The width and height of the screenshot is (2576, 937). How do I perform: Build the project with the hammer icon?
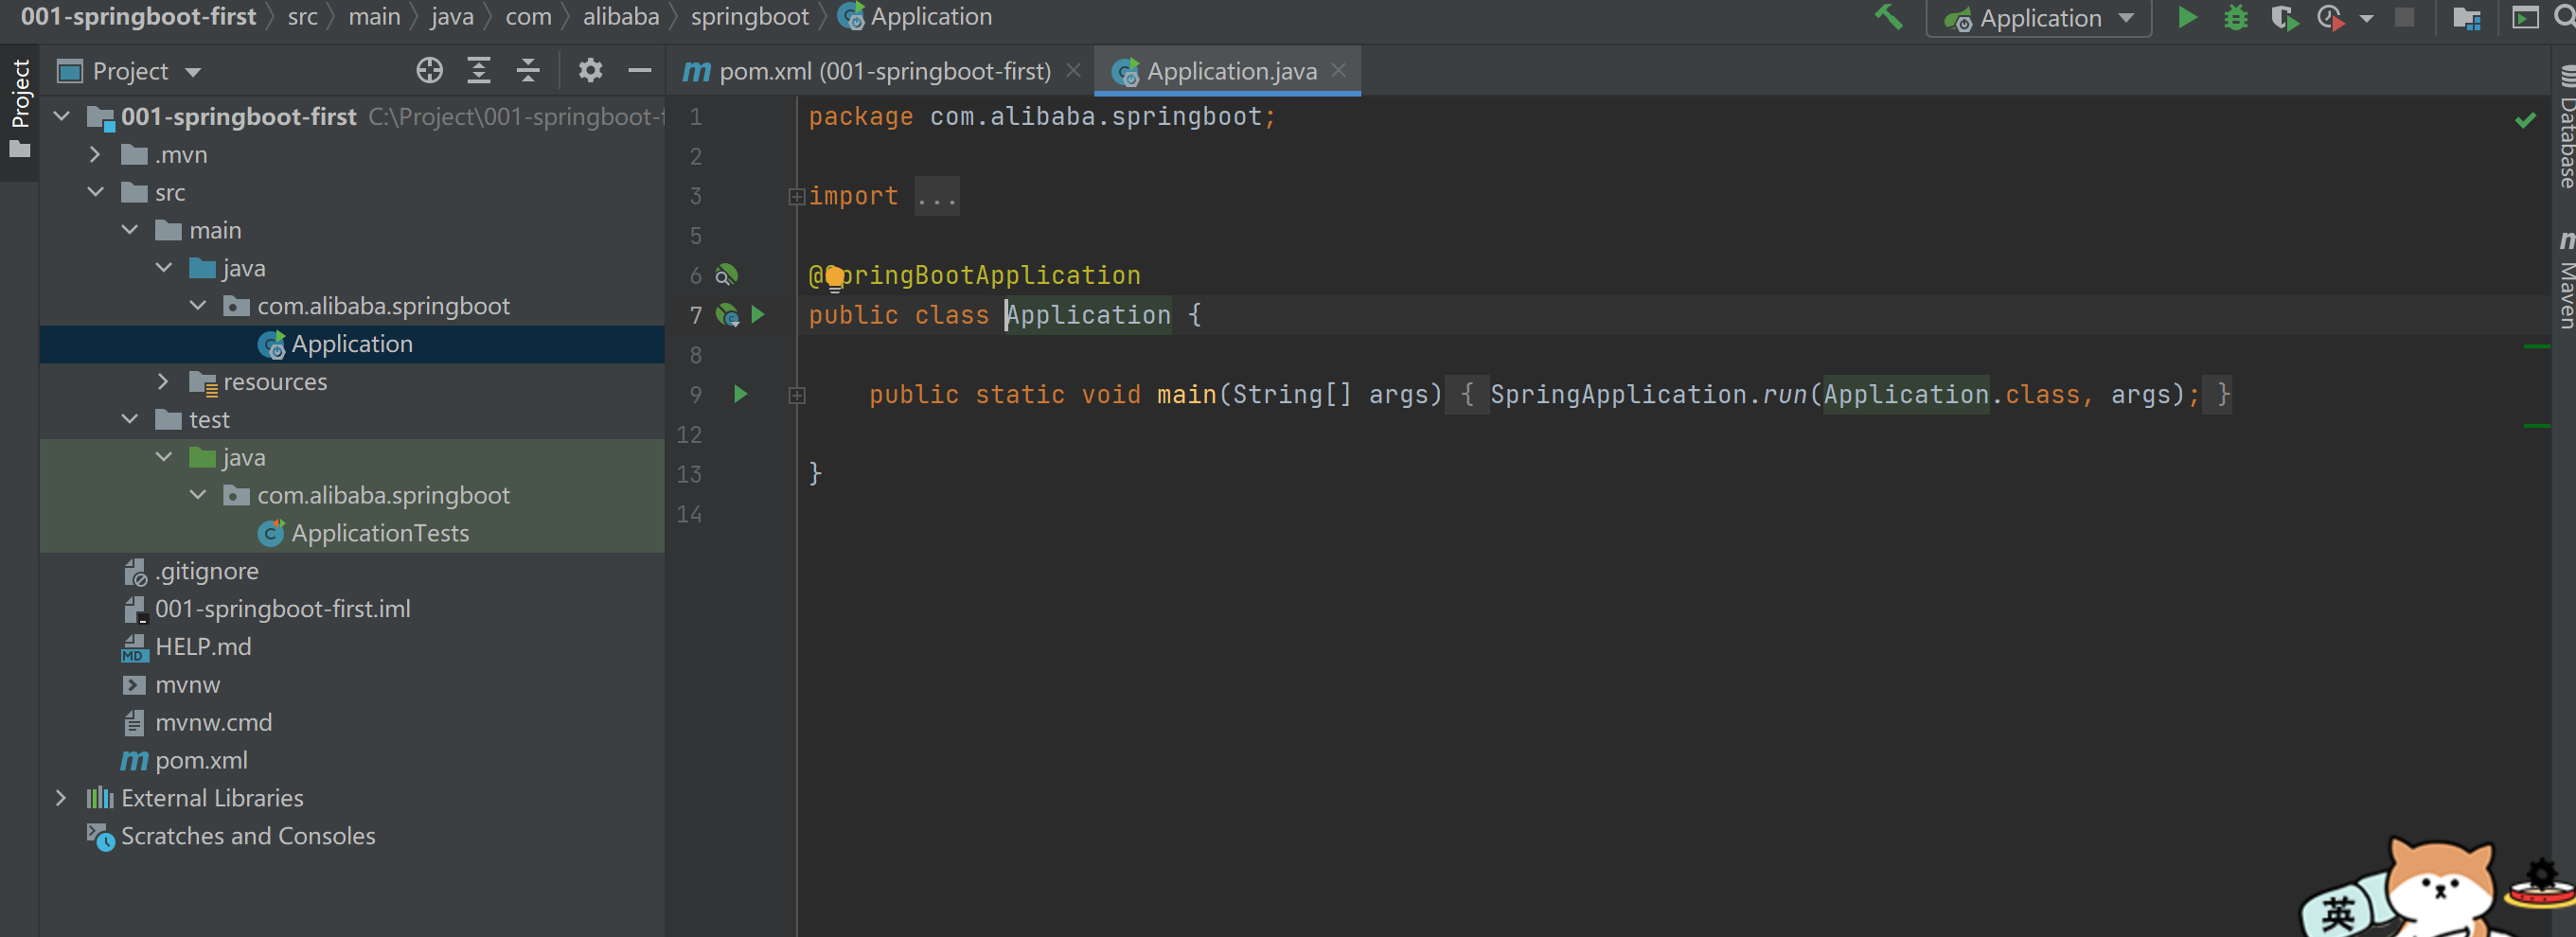pos(1887,17)
